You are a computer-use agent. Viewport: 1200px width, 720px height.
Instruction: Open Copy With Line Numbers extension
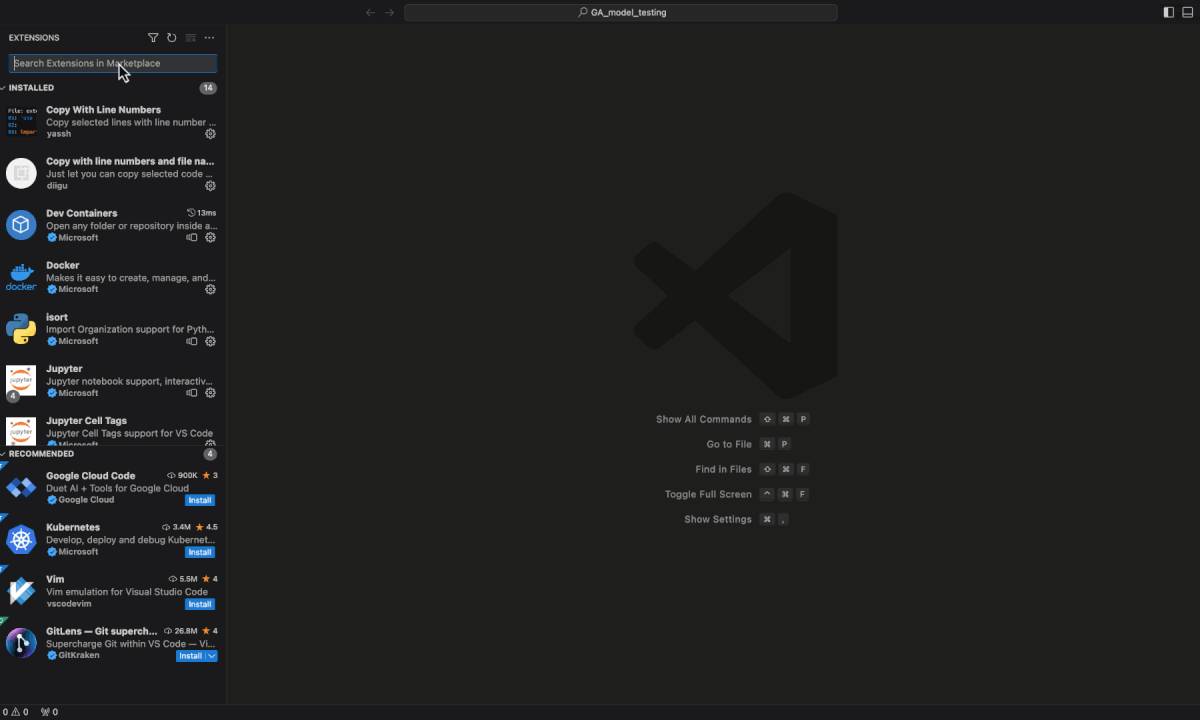[x=113, y=121]
